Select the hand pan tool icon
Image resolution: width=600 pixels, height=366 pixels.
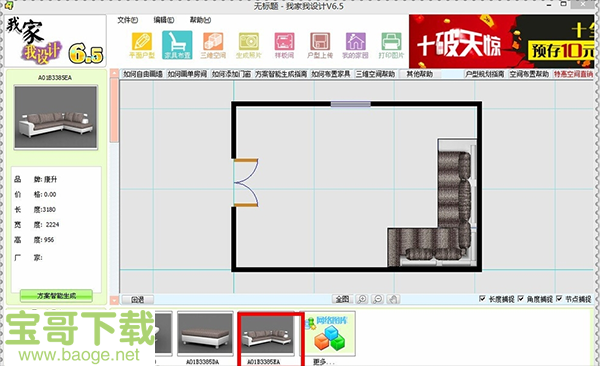click(x=393, y=299)
